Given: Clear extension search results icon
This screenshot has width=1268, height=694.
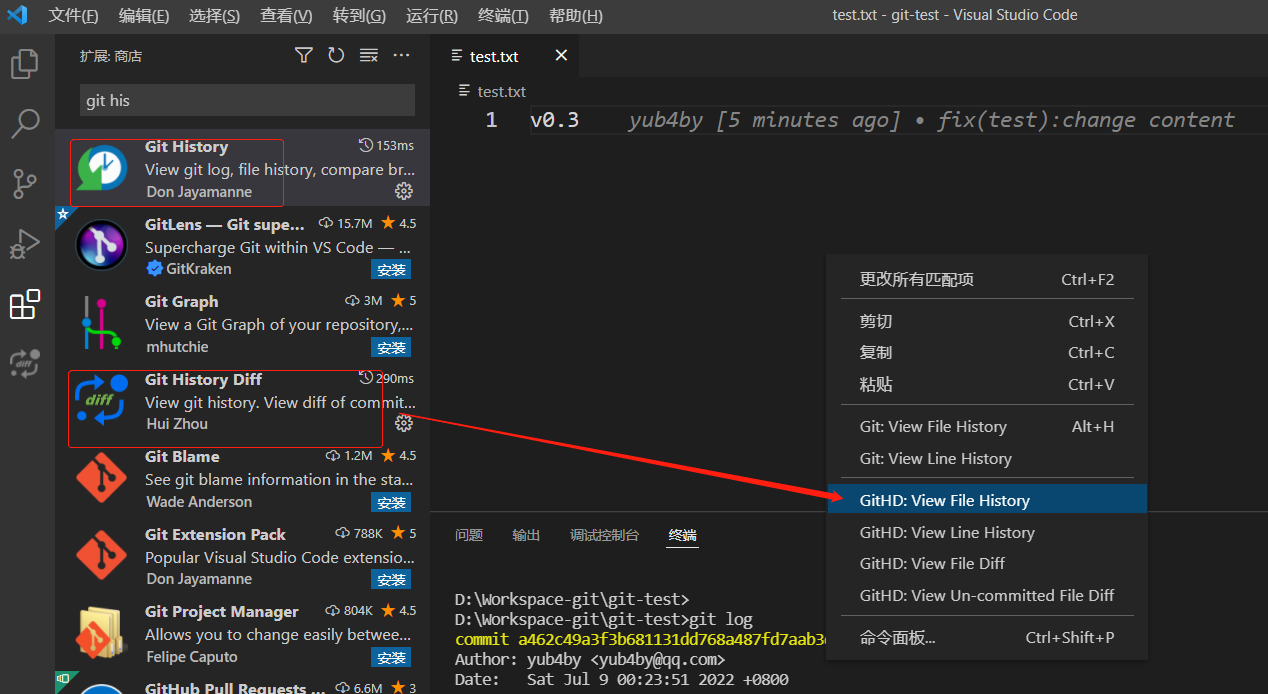Looking at the screenshot, I should click(x=369, y=56).
